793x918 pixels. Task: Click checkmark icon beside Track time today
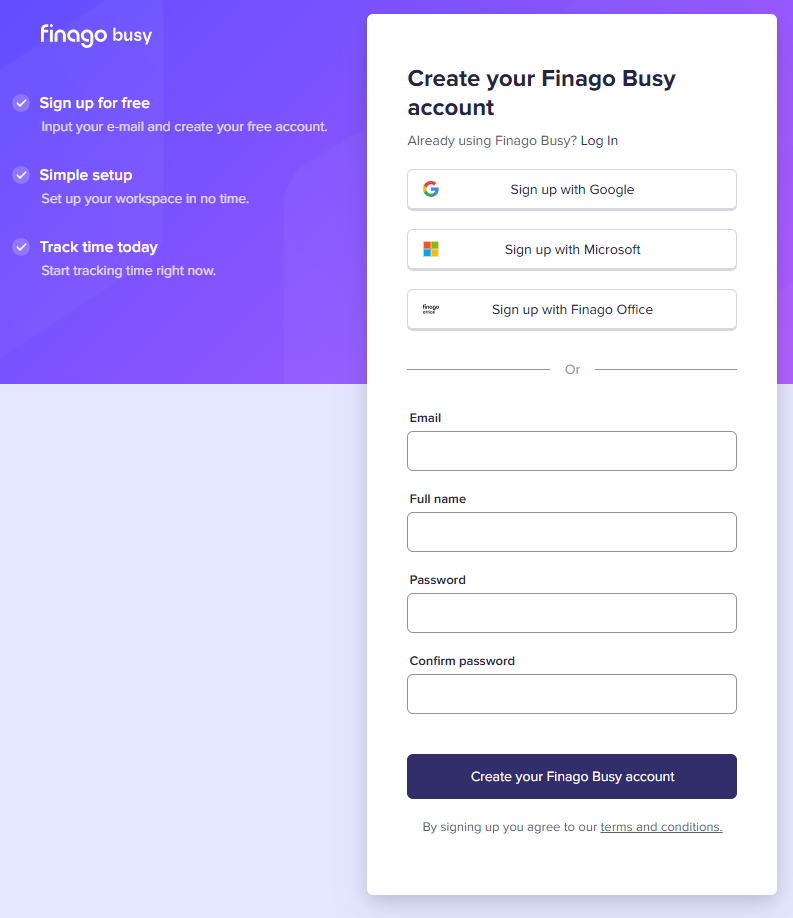click(21, 247)
